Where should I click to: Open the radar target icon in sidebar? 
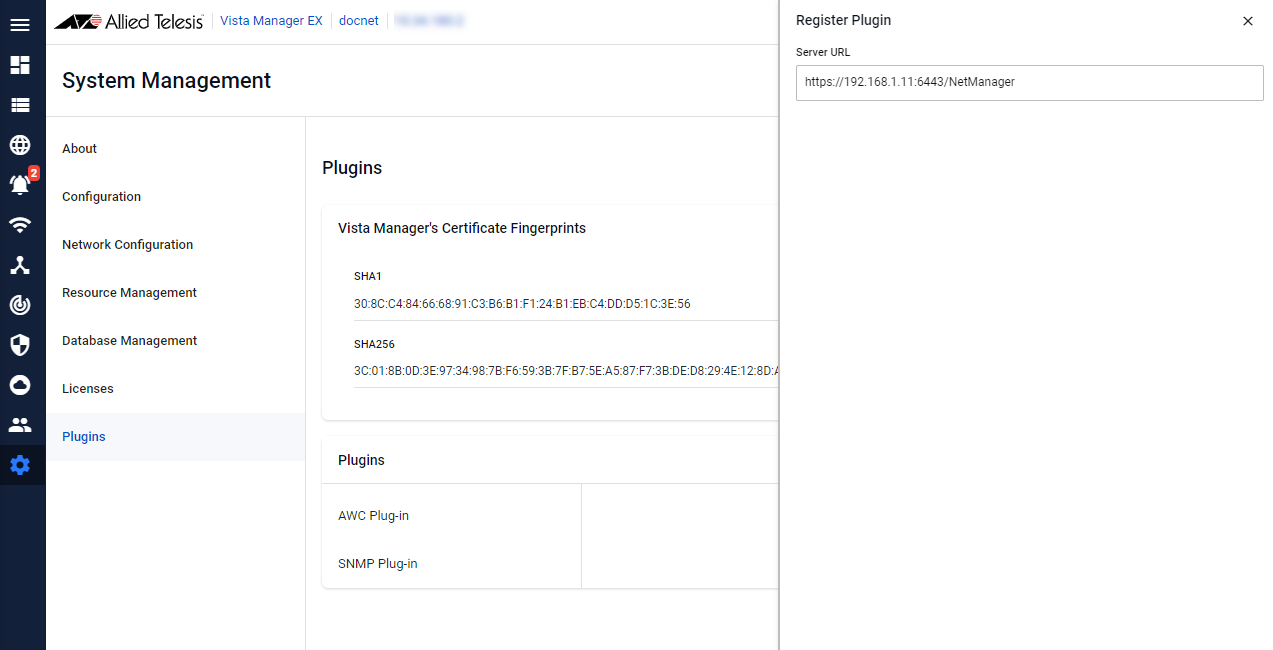[x=20, y=305]
